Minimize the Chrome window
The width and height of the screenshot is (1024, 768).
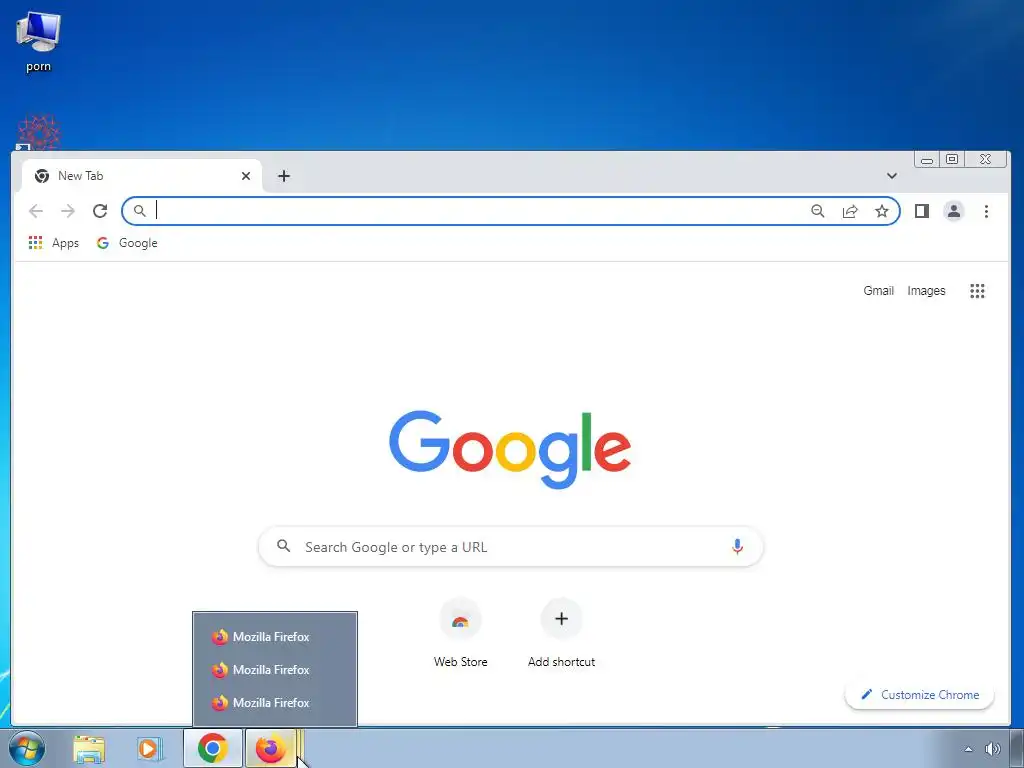click(927, 159)
